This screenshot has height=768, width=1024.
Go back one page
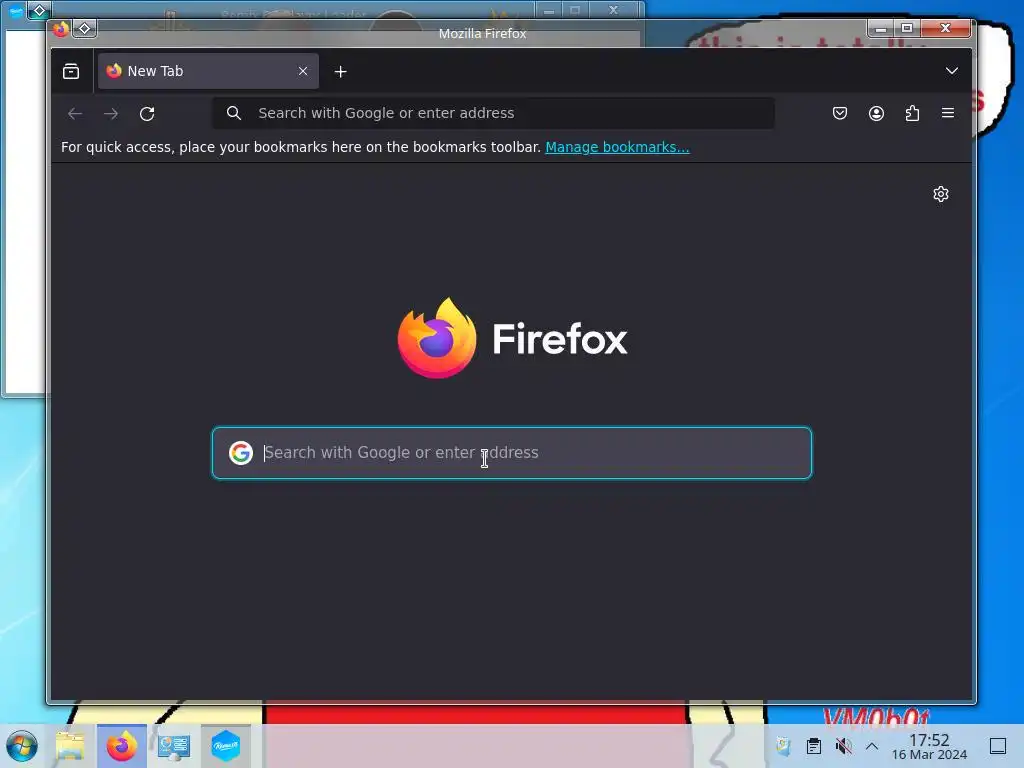click(75, 114)
